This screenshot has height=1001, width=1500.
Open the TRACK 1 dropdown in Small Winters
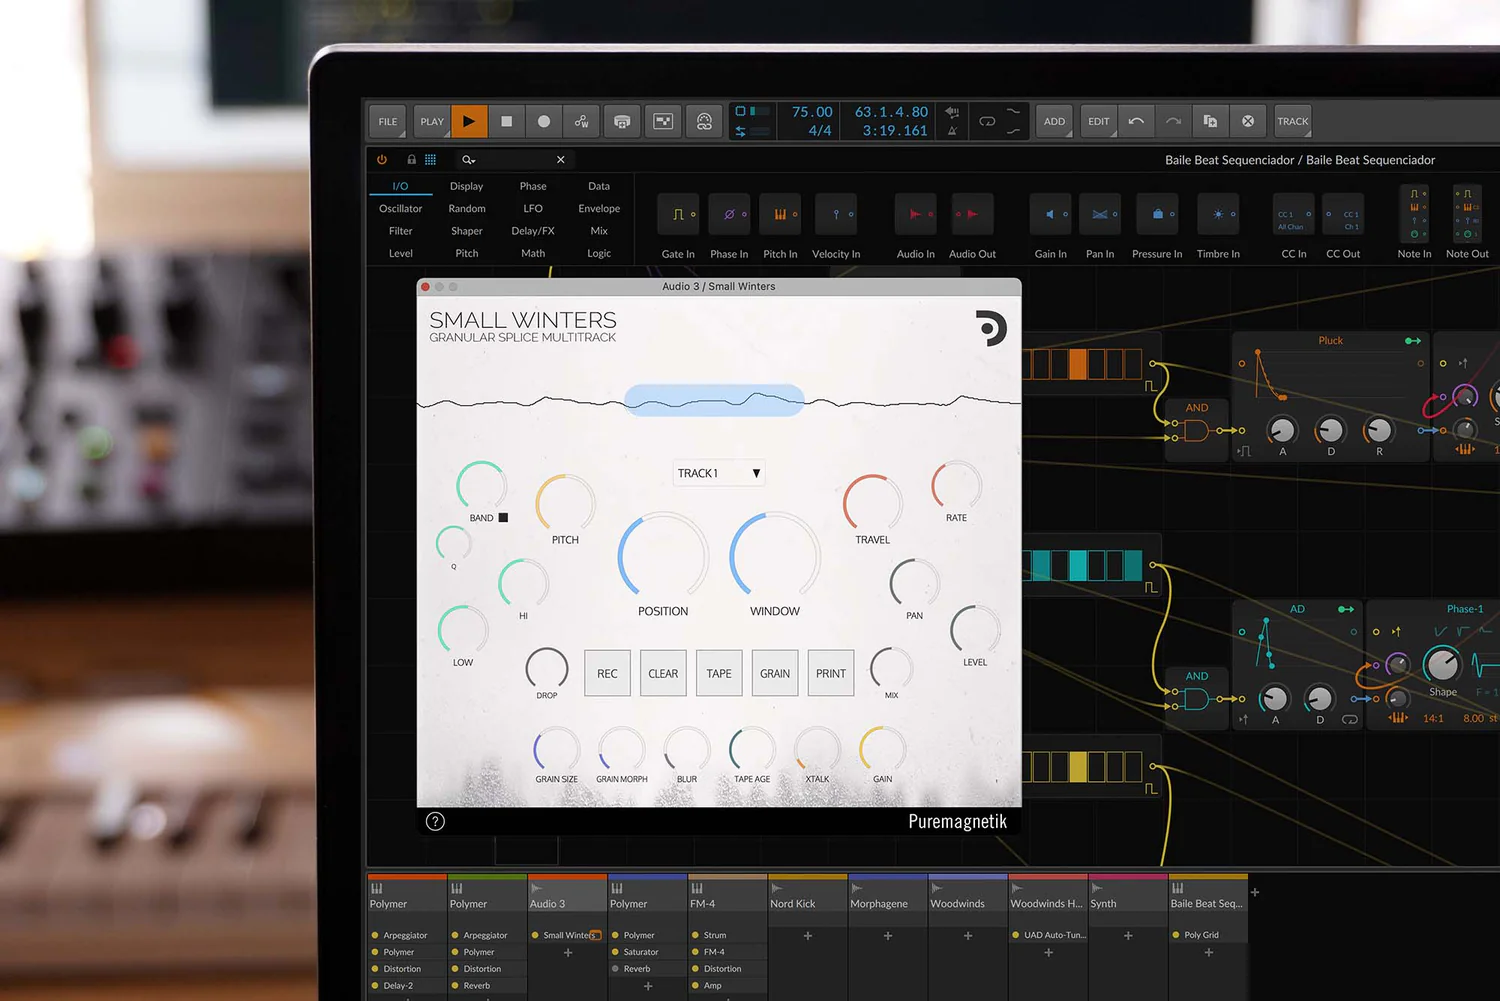coord(719,473)
